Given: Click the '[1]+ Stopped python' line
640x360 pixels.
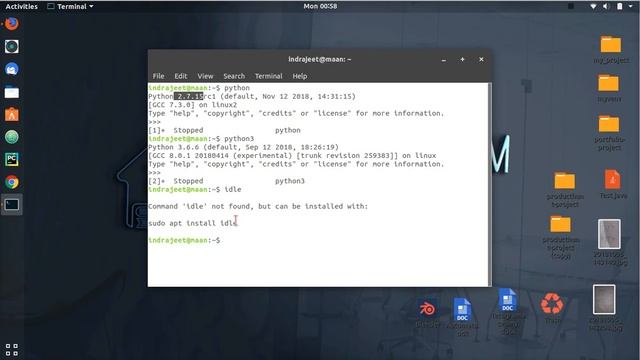Looking at the screenshot, I should point(224,130).
